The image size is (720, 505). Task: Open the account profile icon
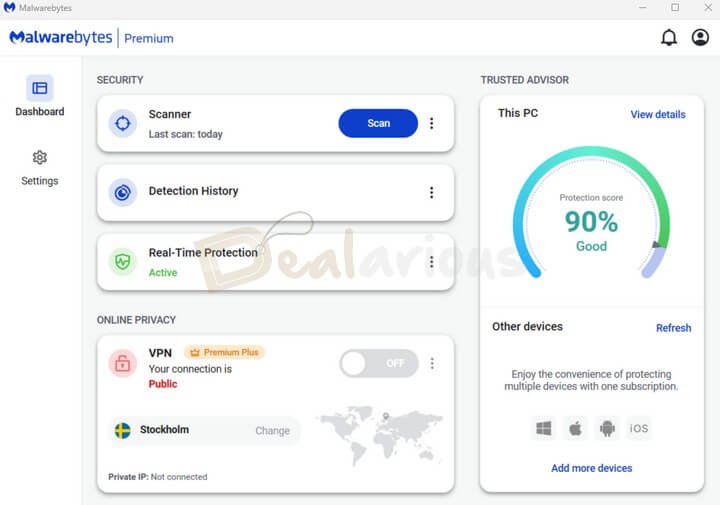700,38
